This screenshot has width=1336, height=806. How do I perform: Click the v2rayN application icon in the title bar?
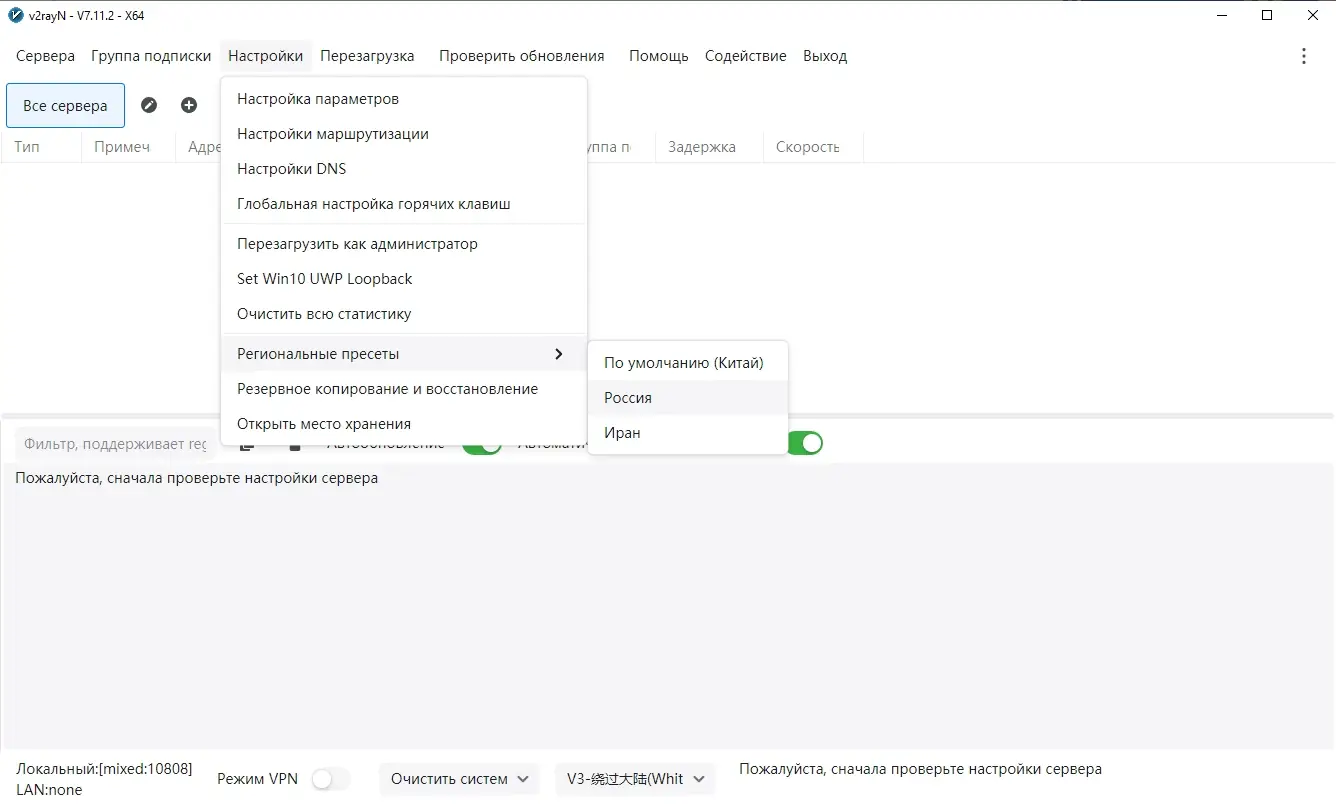14,14
